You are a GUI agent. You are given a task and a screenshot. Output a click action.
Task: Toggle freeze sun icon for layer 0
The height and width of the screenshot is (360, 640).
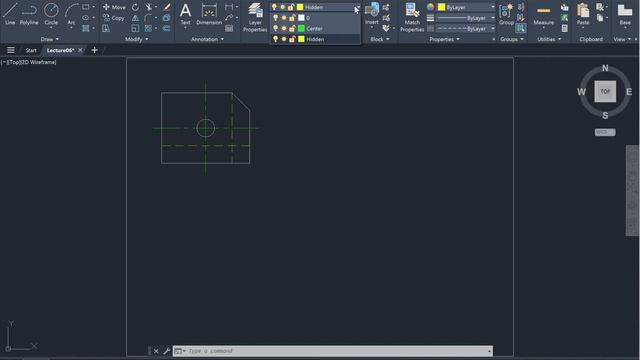click(x=284, y=18)
